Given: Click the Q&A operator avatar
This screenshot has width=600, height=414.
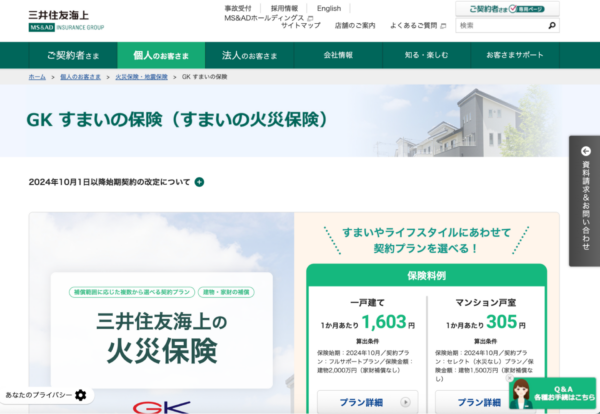Looking at the screenshot, I should (x=521, y=394).
